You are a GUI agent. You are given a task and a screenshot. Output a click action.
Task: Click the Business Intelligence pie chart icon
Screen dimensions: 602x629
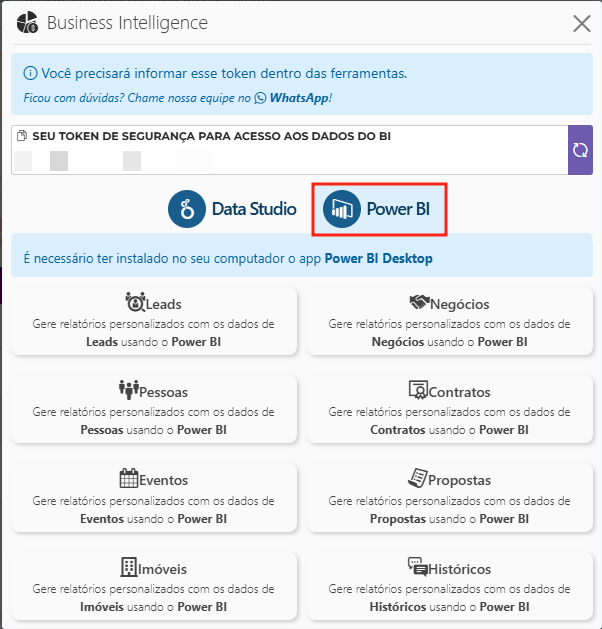pyautogui.click(x=28, y=23)
